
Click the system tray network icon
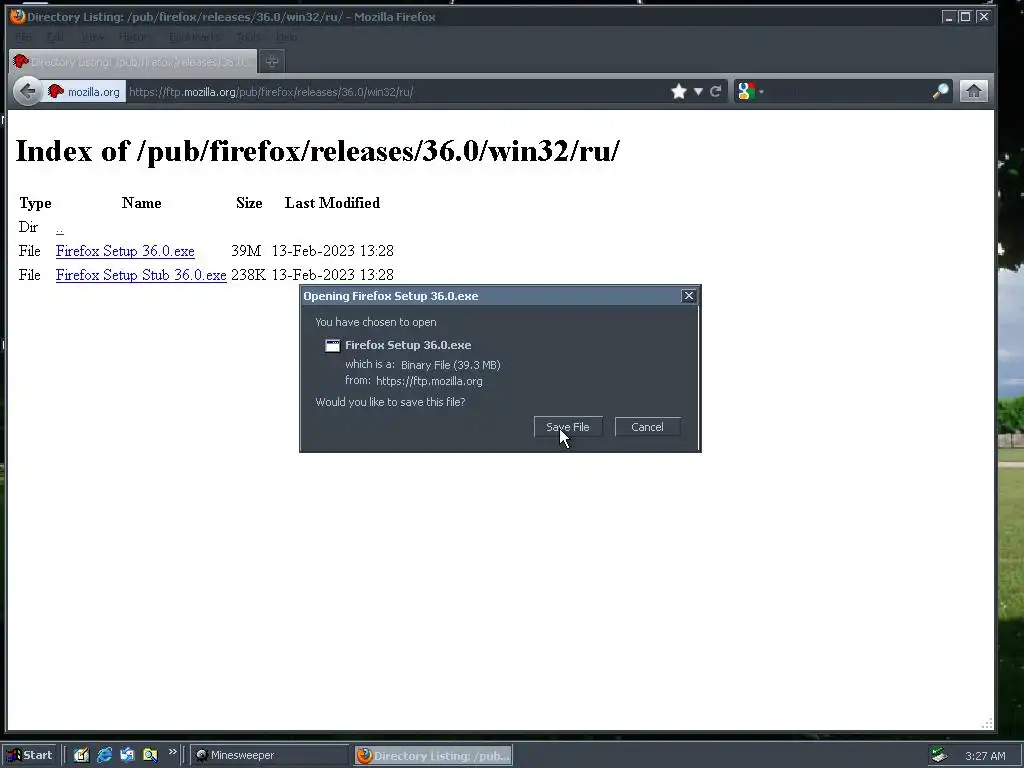pos(939,755)
